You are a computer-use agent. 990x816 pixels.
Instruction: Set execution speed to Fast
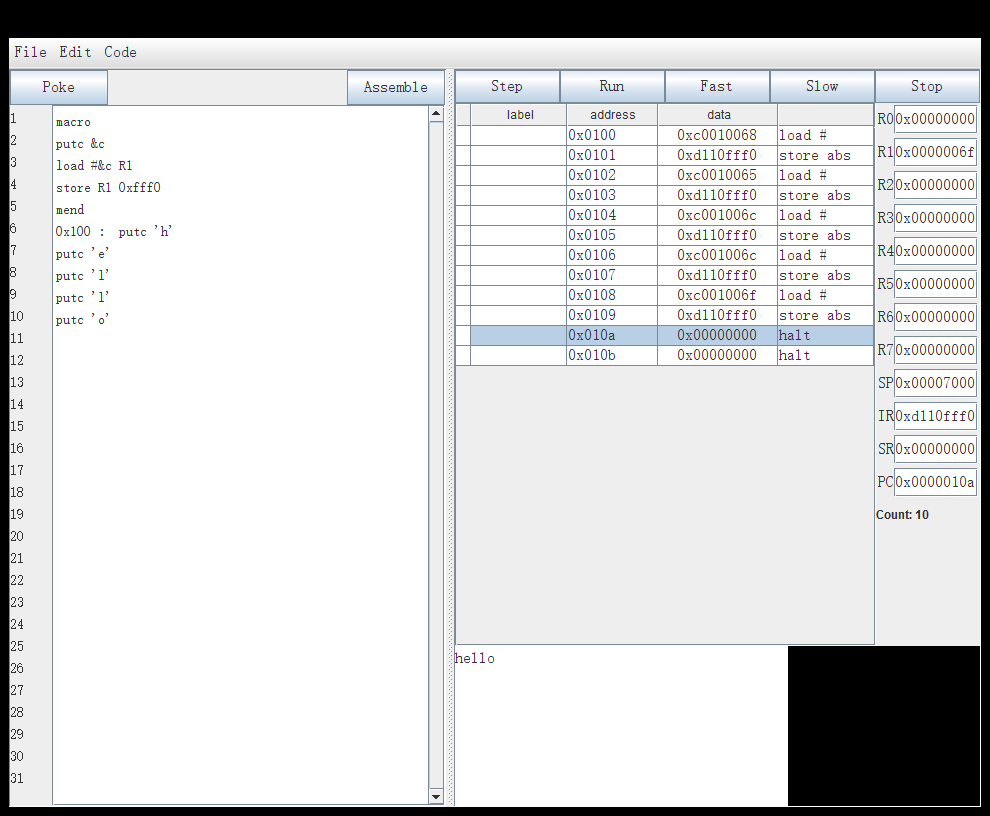717,86
